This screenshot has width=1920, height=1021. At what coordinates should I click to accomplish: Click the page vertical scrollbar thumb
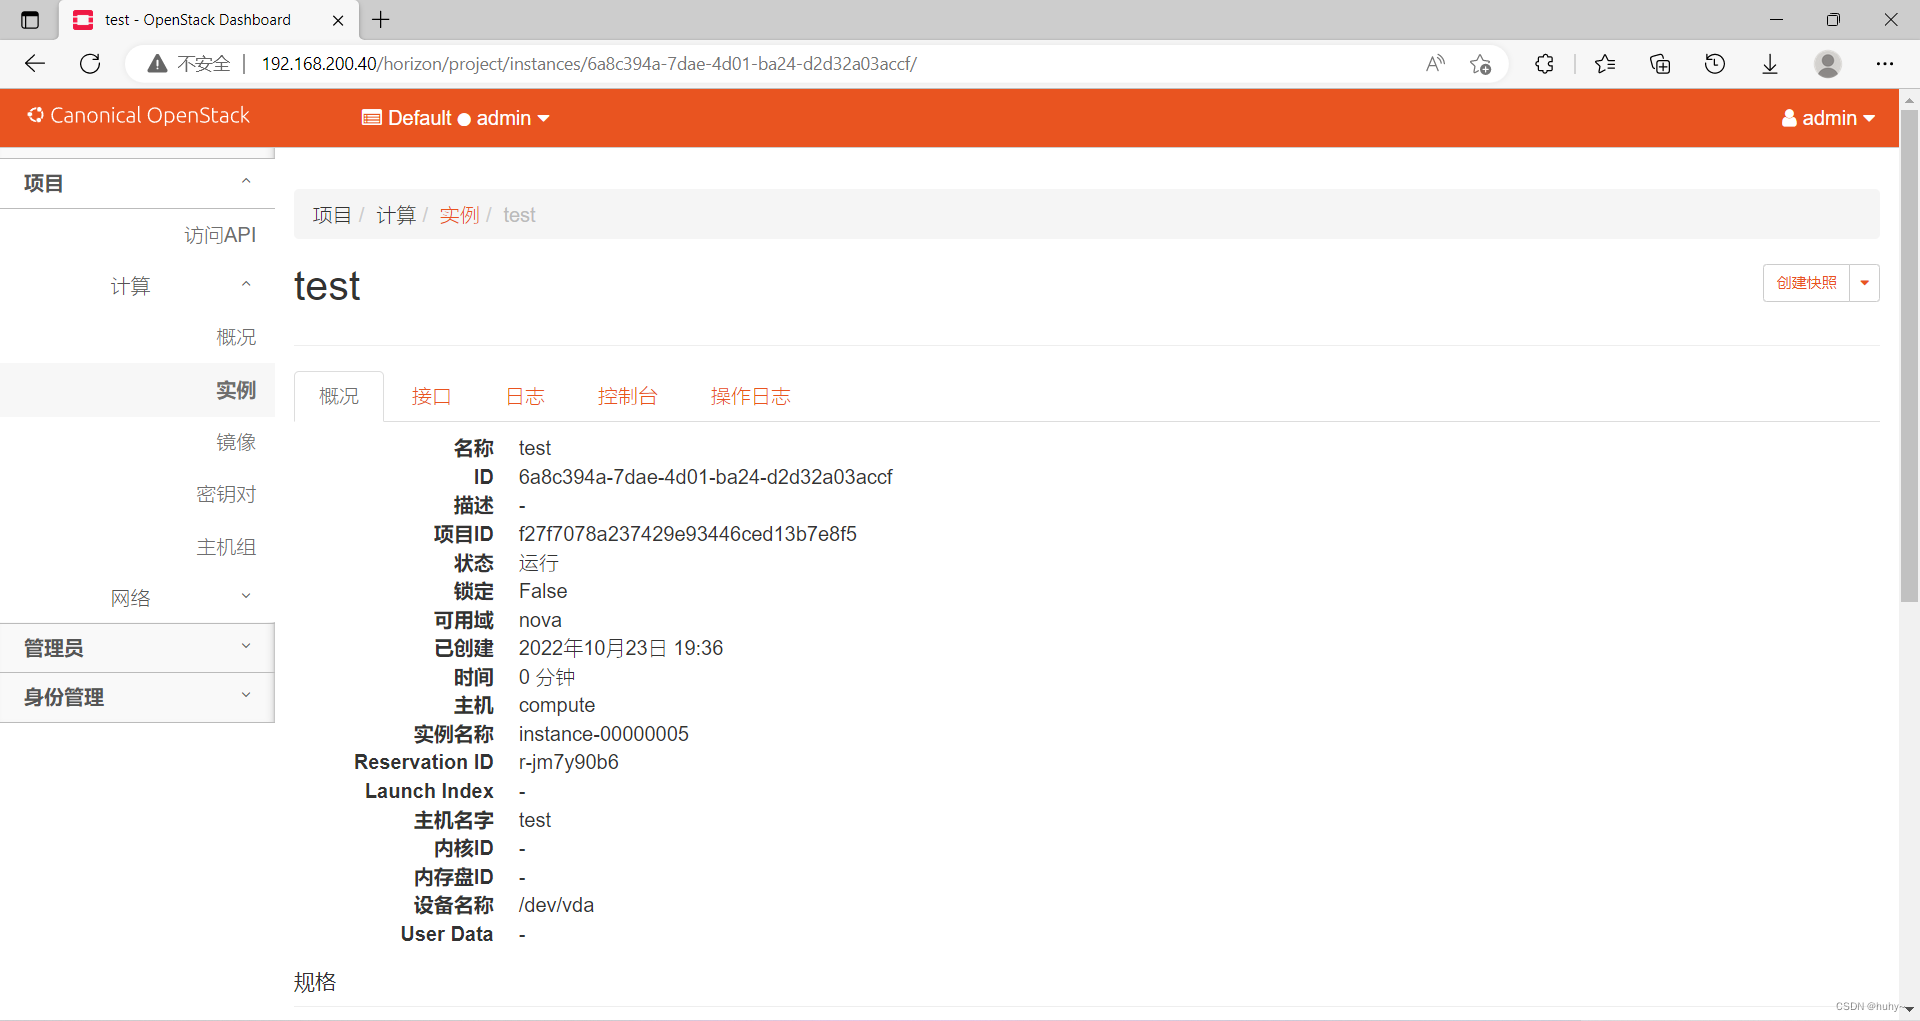[x=1909, y=355]
